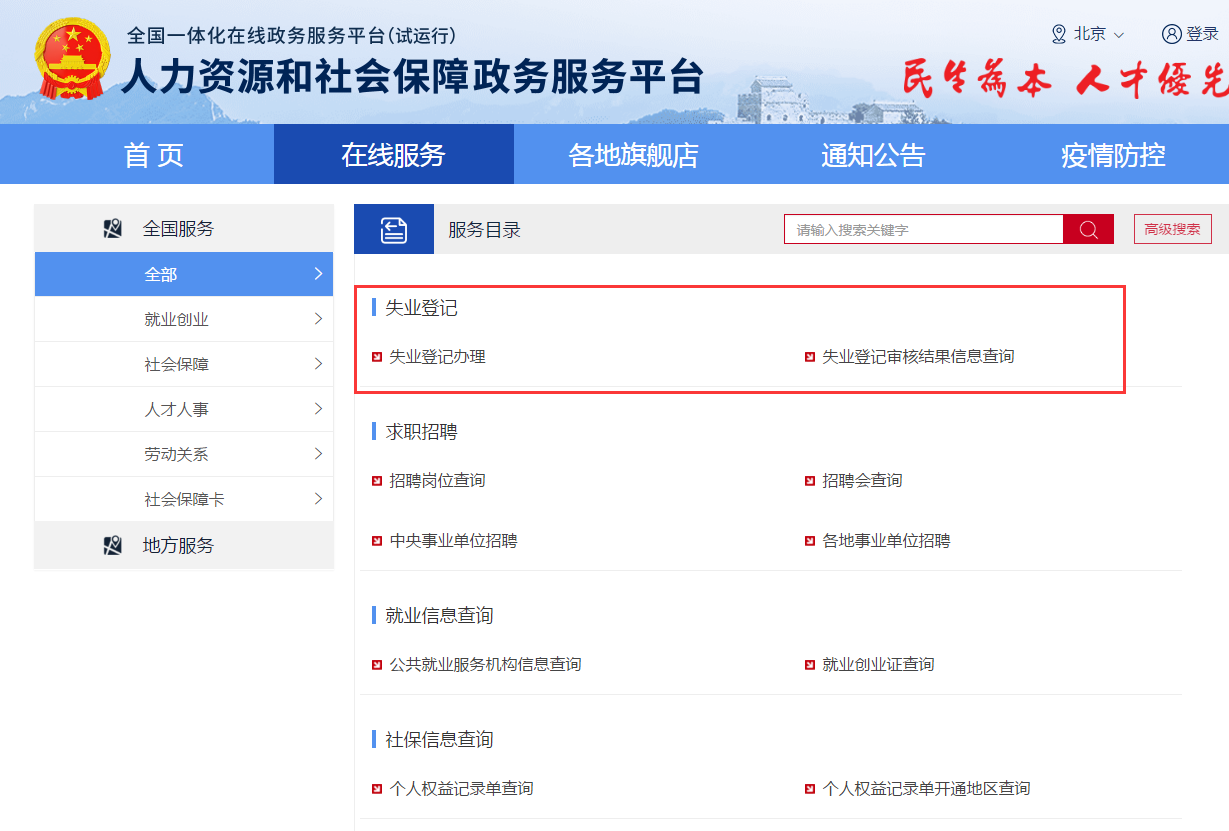Expand the 社会保障 sidebar category
1229x831 pixels.
(183, 365)
